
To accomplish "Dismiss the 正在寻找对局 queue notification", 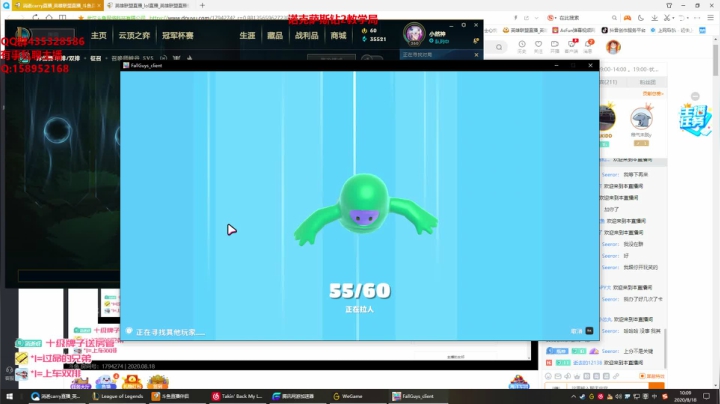I will 476,55.
